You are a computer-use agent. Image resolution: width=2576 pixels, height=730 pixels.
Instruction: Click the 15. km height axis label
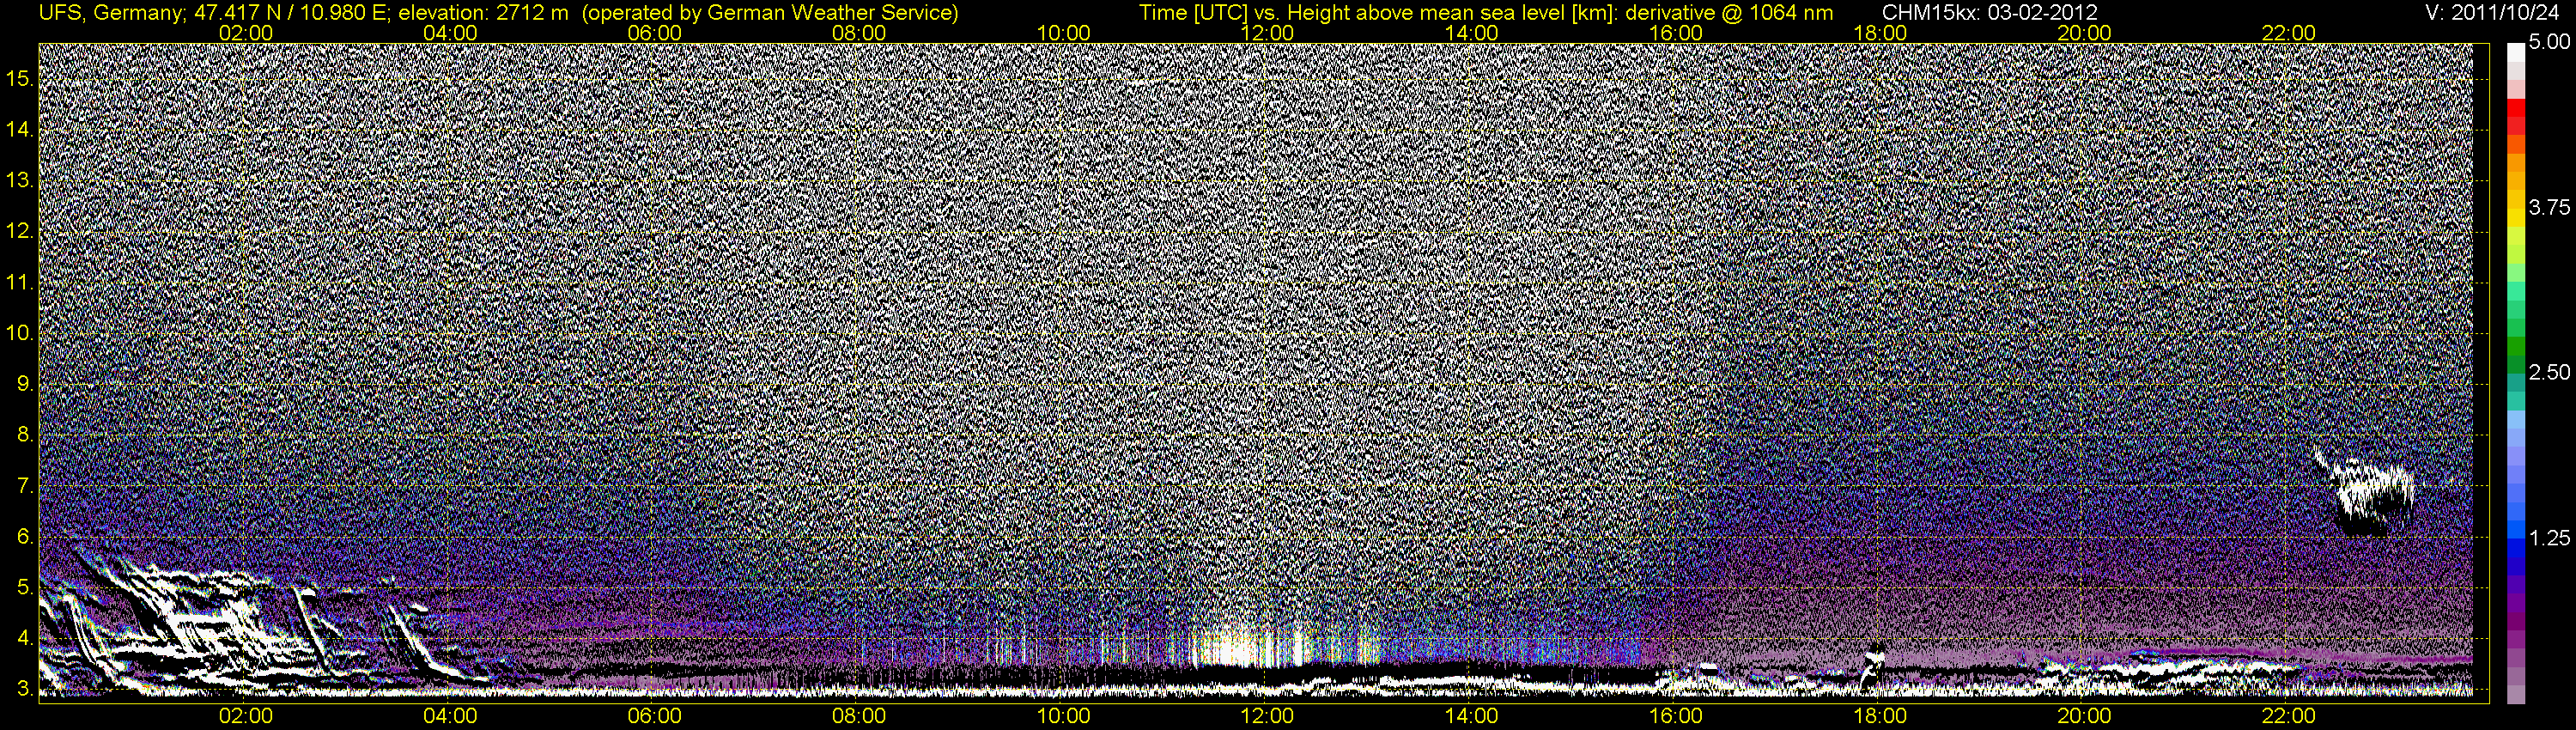coord(20,78)
